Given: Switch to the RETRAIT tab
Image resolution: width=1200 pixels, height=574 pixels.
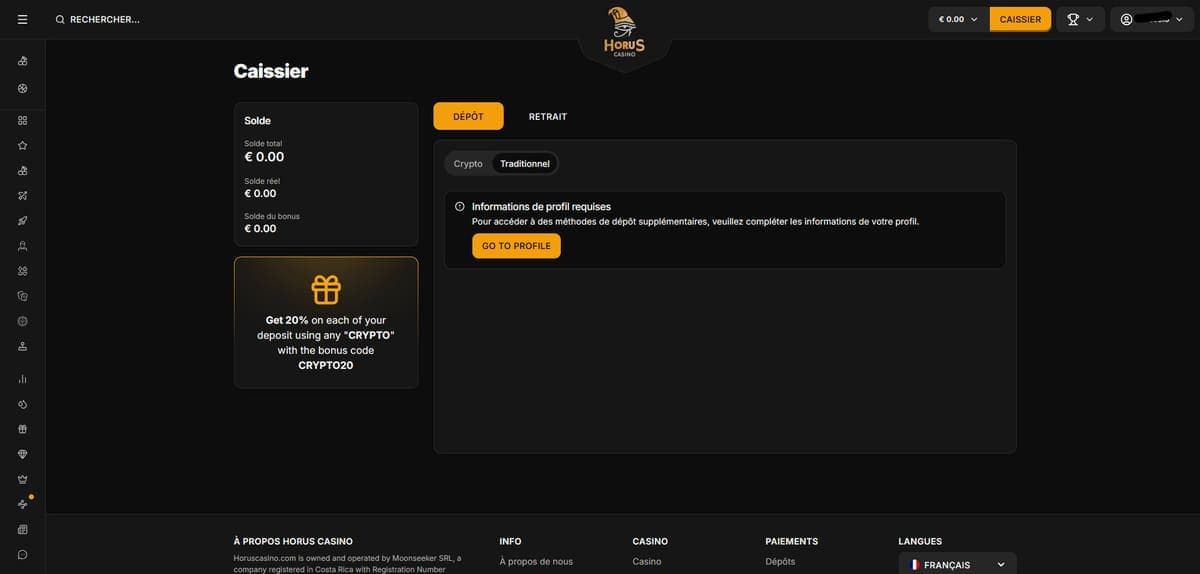Looking at the screenshot, I should click(x=548, y=116).
